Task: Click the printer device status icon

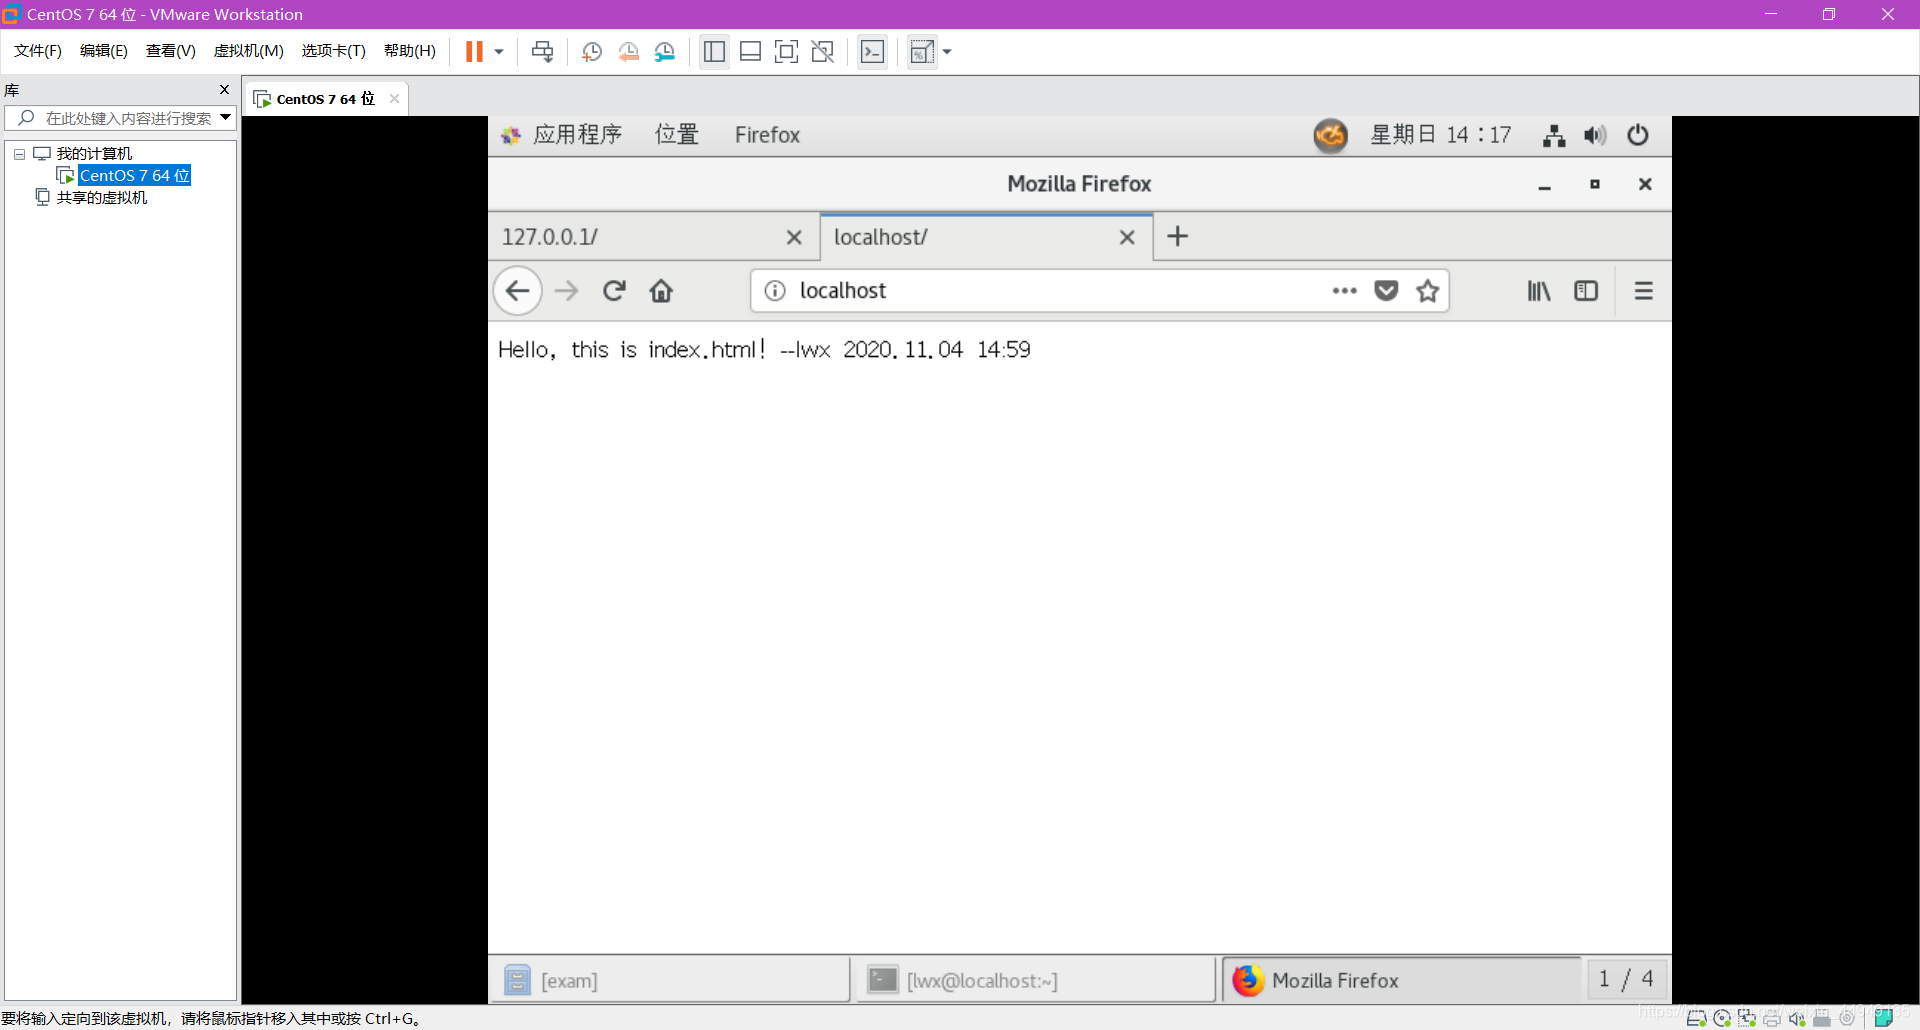Action: click(1772, 1018)
